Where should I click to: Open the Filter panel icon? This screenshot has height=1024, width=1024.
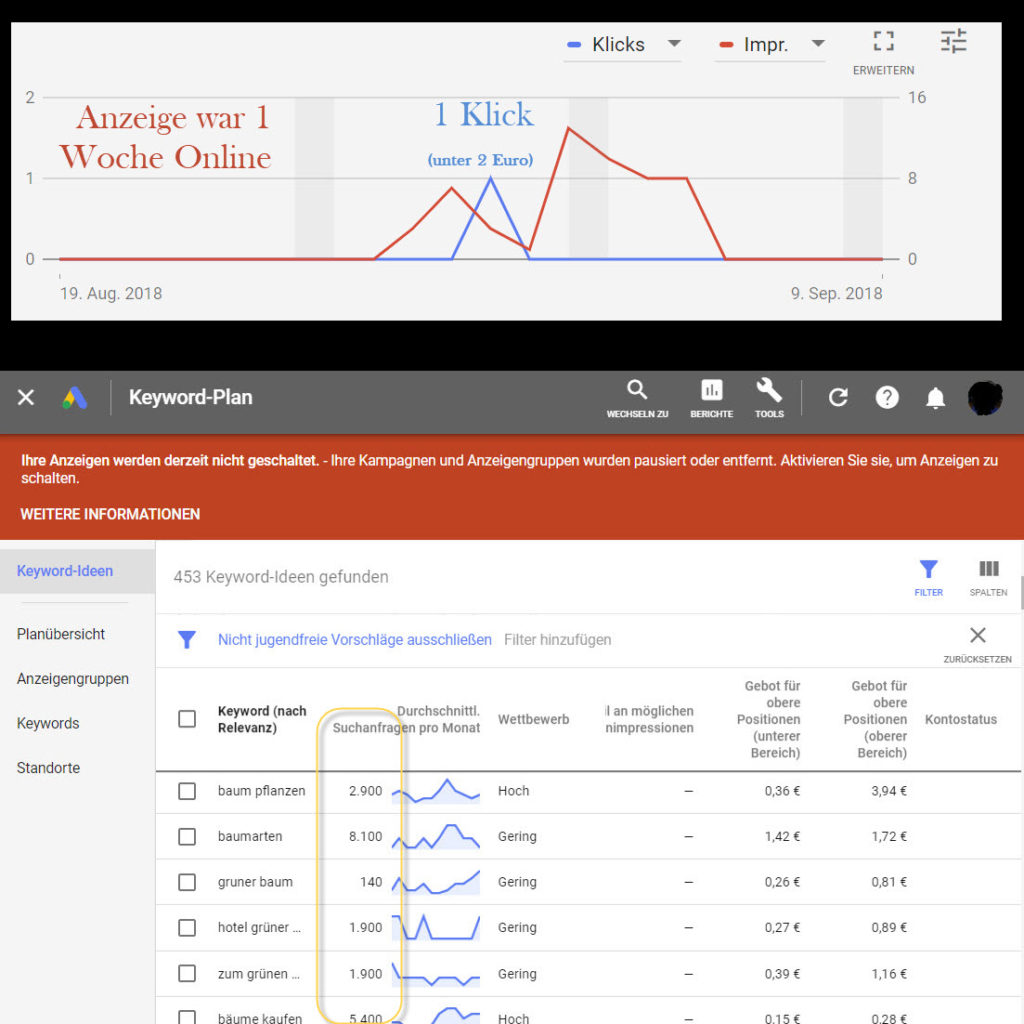click(928, 566)
